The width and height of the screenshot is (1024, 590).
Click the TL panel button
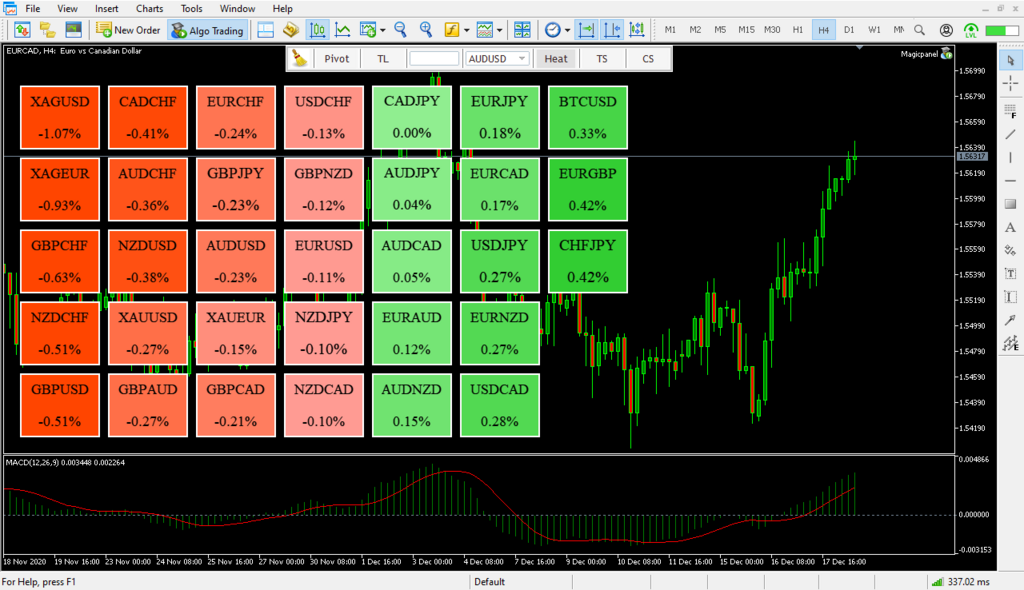click(x=383, y=58)
